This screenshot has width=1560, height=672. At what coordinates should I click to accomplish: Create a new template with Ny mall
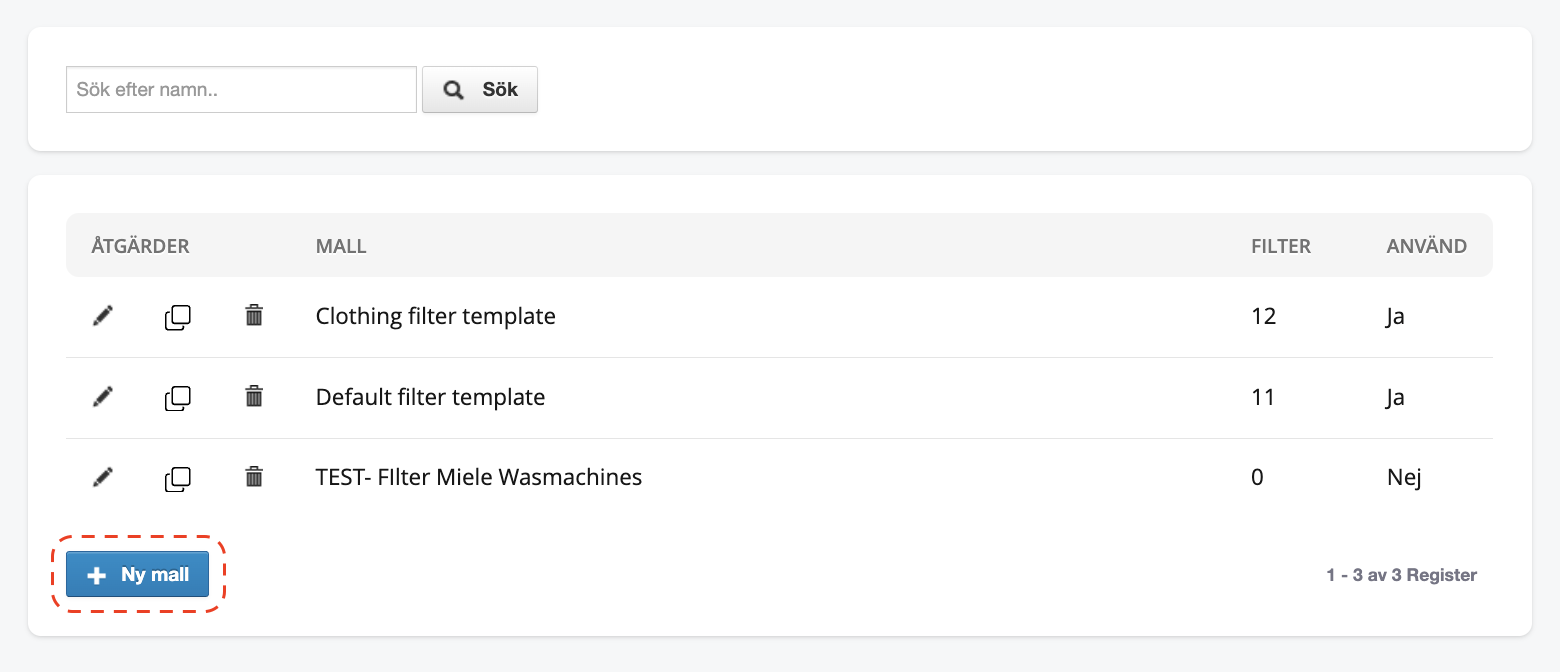[x=138, y=574]
